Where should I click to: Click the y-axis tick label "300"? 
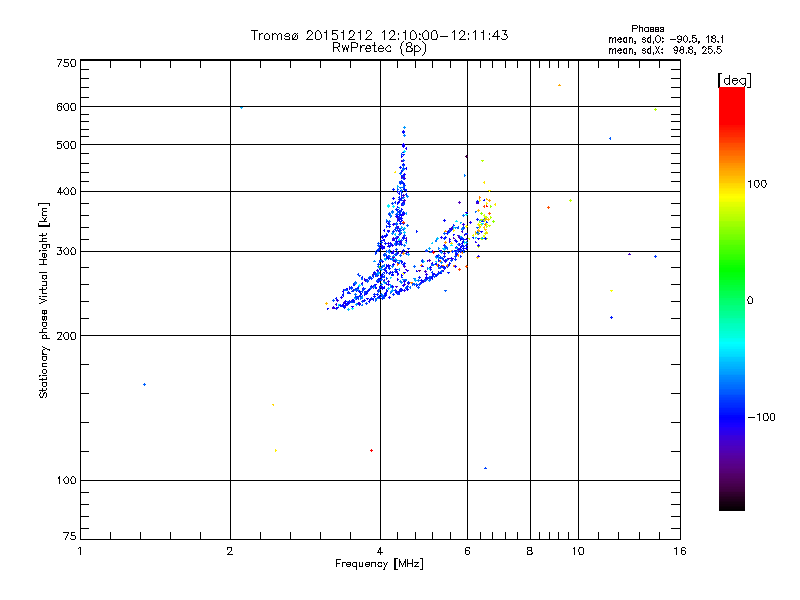(67, 252)
